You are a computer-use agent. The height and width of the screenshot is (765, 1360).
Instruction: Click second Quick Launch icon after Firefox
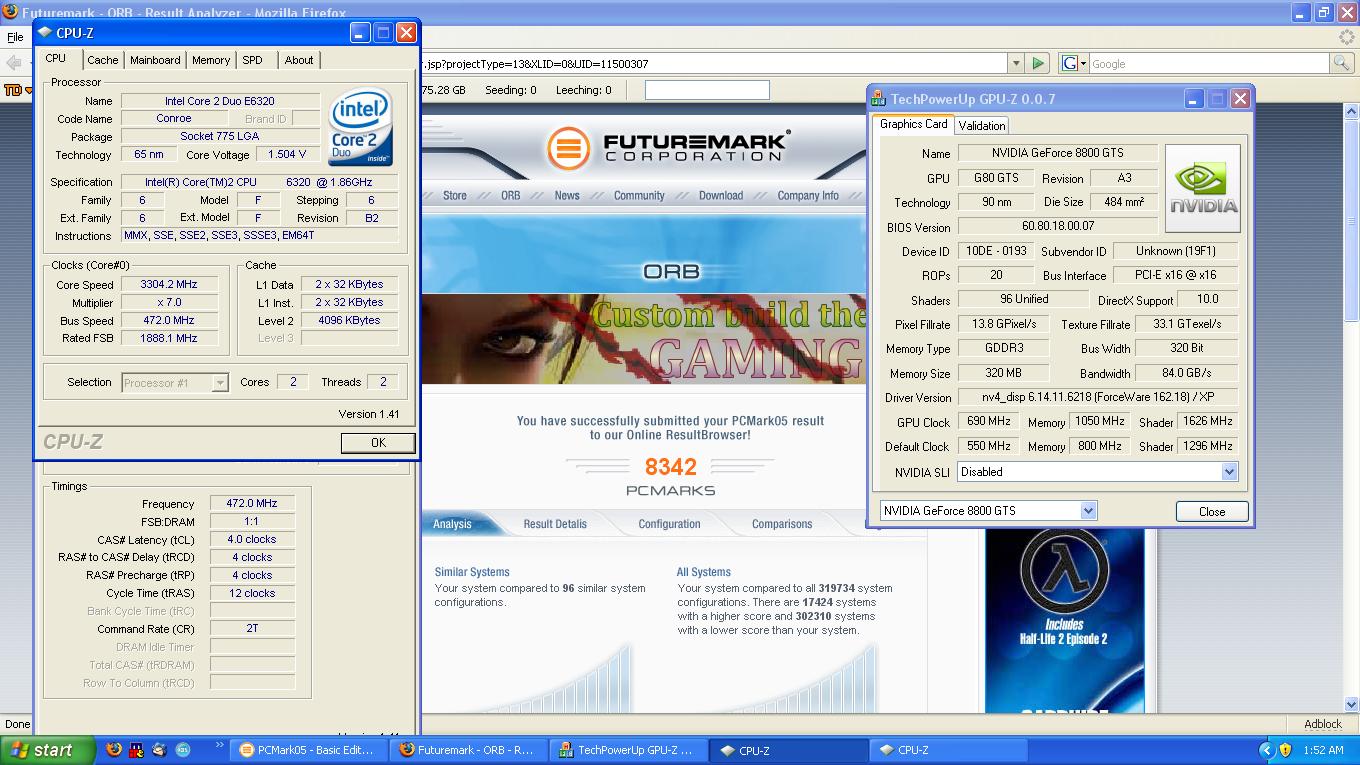tap(136, 750)
